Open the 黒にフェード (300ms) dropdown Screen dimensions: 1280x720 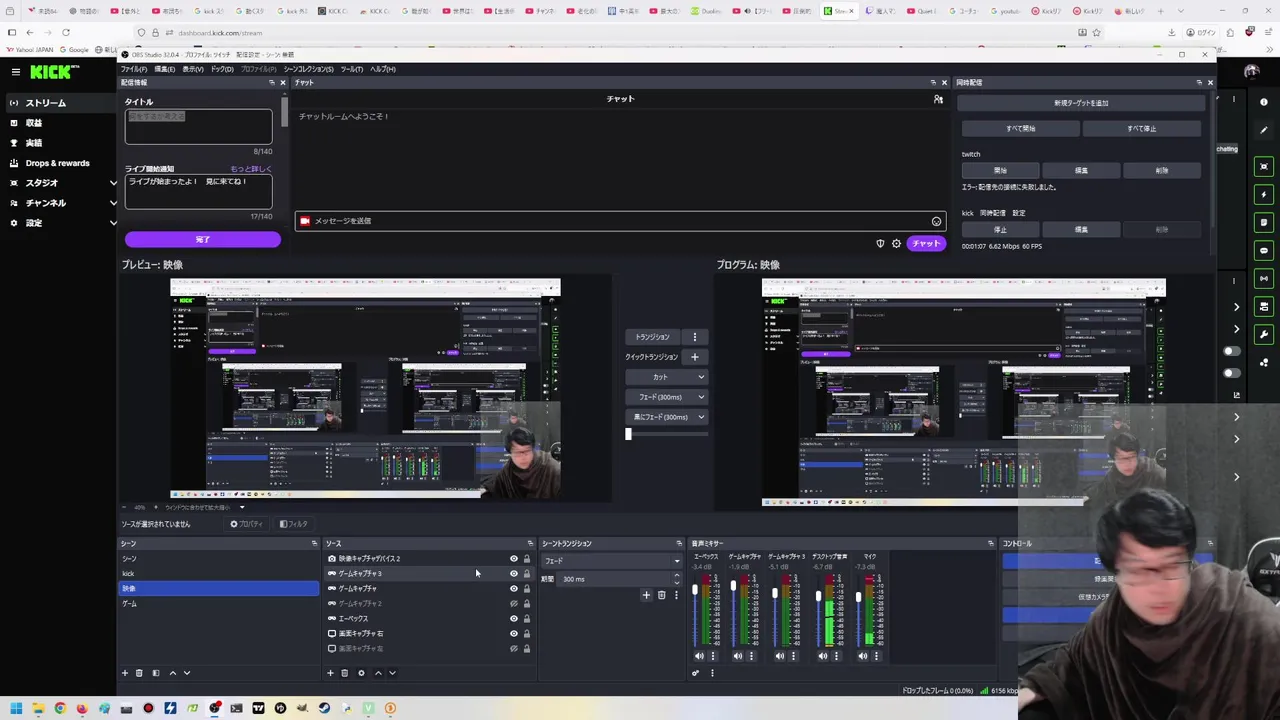coord(666,417)
